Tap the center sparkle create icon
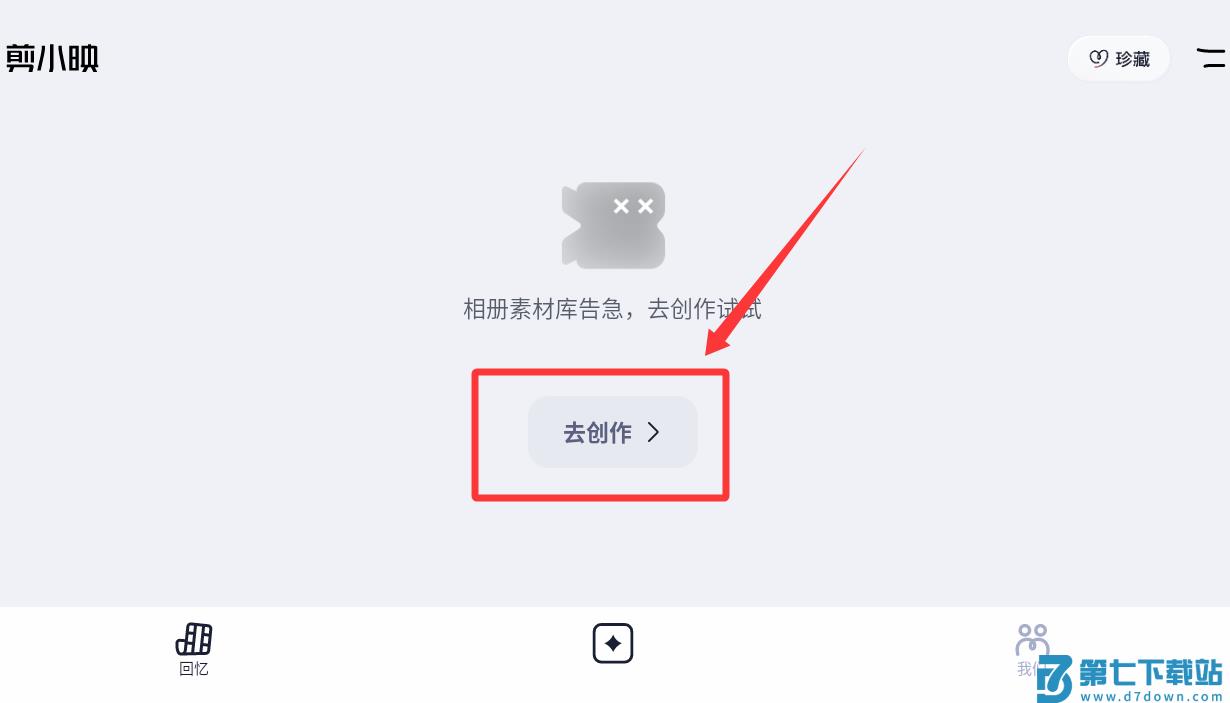The width and height of the screenshot is (1230, 703). 613,644
